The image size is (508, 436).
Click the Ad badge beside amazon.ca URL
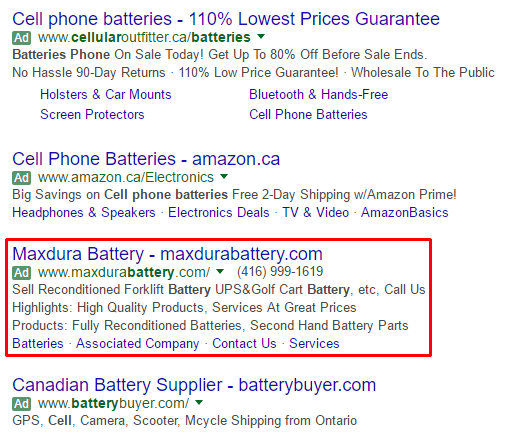(22, 178)
